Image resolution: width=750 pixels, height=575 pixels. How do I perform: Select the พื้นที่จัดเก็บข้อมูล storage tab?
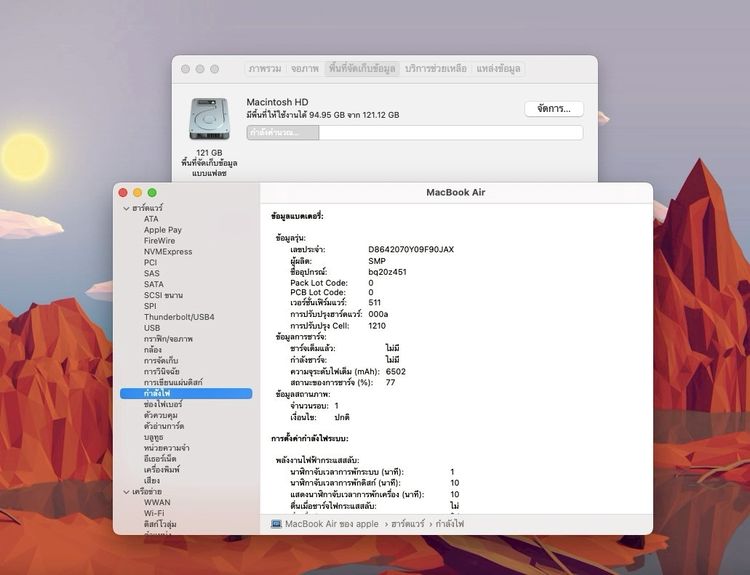pos(362,68)
